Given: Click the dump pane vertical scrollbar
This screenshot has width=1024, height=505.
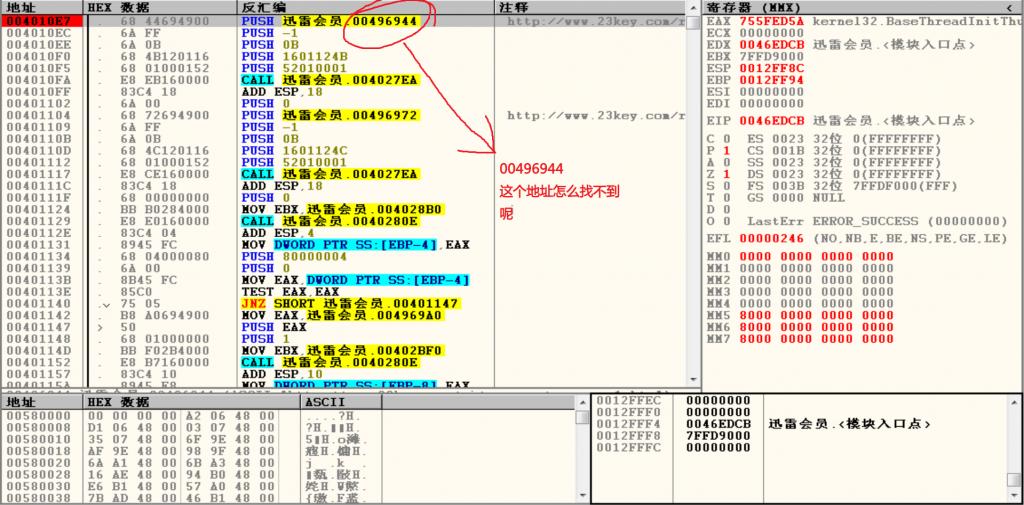Looking at the screenshot, I should point(584,450).
